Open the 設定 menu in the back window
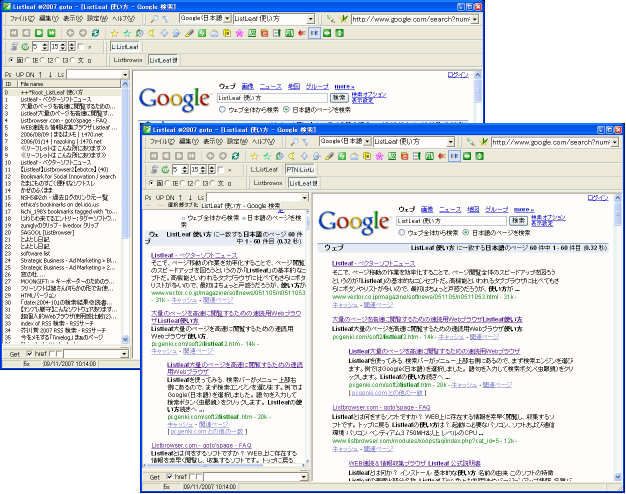This screenshot has width=626, height=494. [97, 18]
